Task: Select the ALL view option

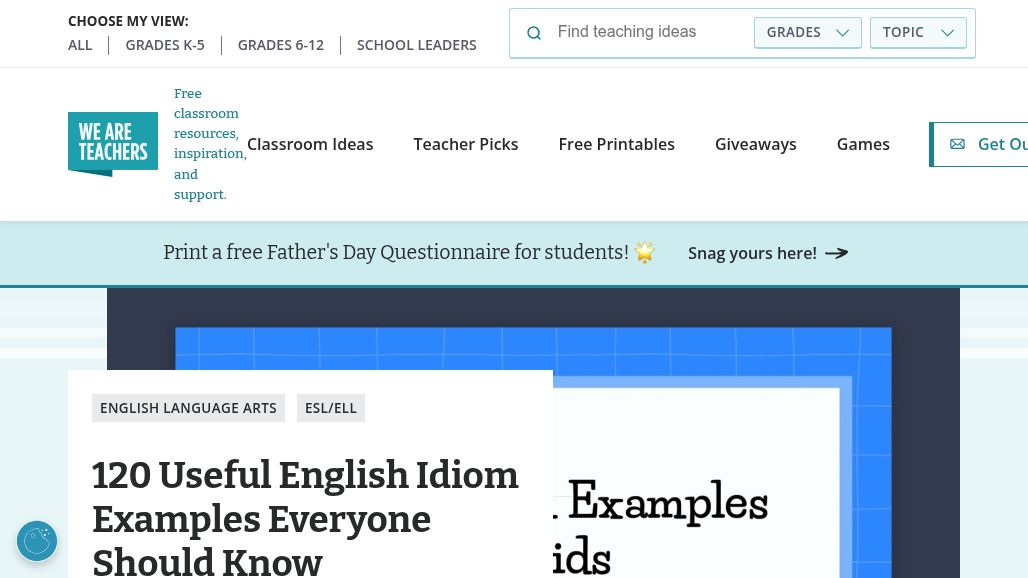Action: coord(80,45)
